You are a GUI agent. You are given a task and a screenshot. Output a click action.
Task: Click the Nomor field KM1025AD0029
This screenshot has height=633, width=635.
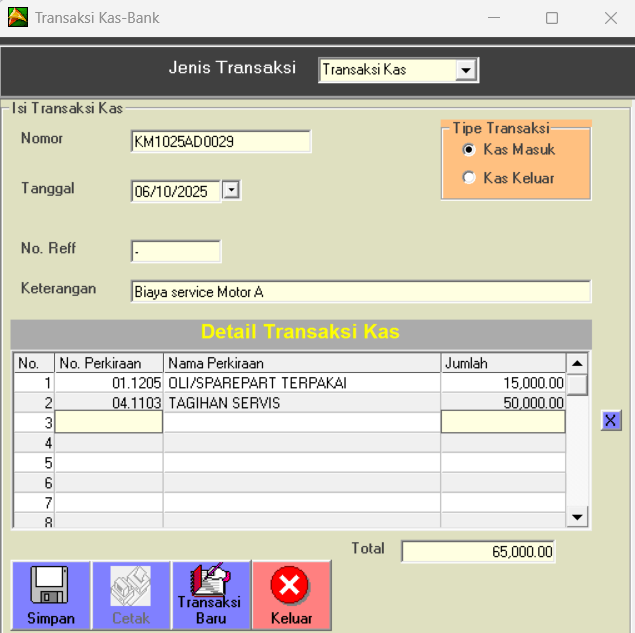tap(220, 142)
